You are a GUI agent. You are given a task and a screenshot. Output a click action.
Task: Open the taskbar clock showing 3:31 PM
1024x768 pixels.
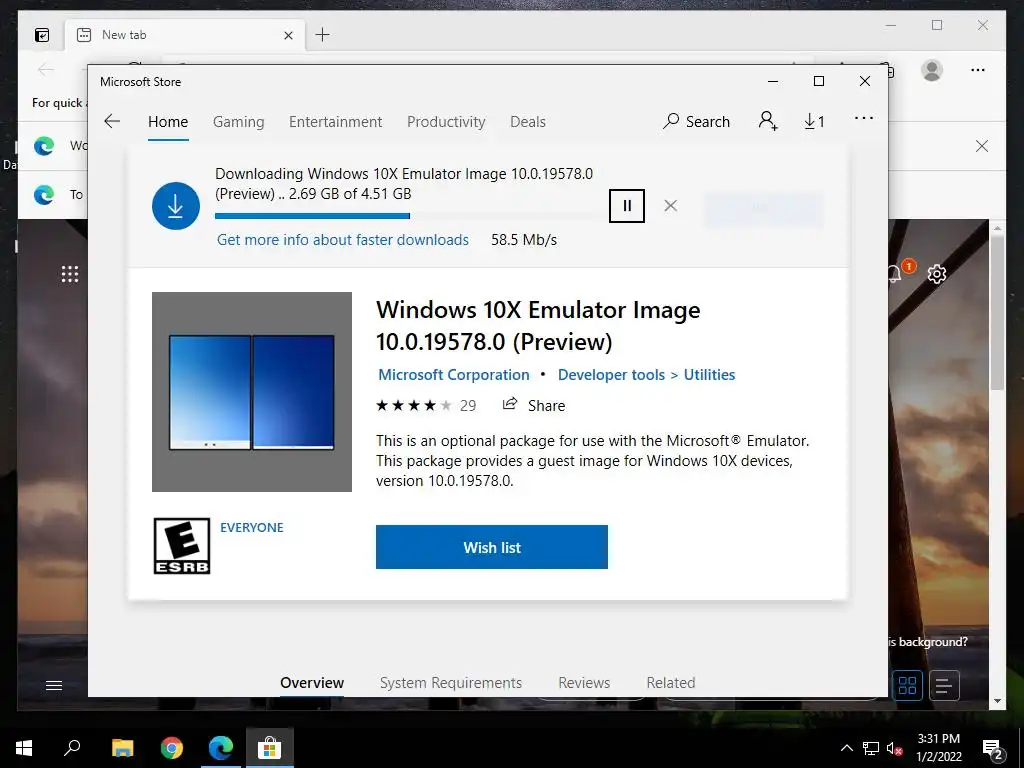(938, 748)
